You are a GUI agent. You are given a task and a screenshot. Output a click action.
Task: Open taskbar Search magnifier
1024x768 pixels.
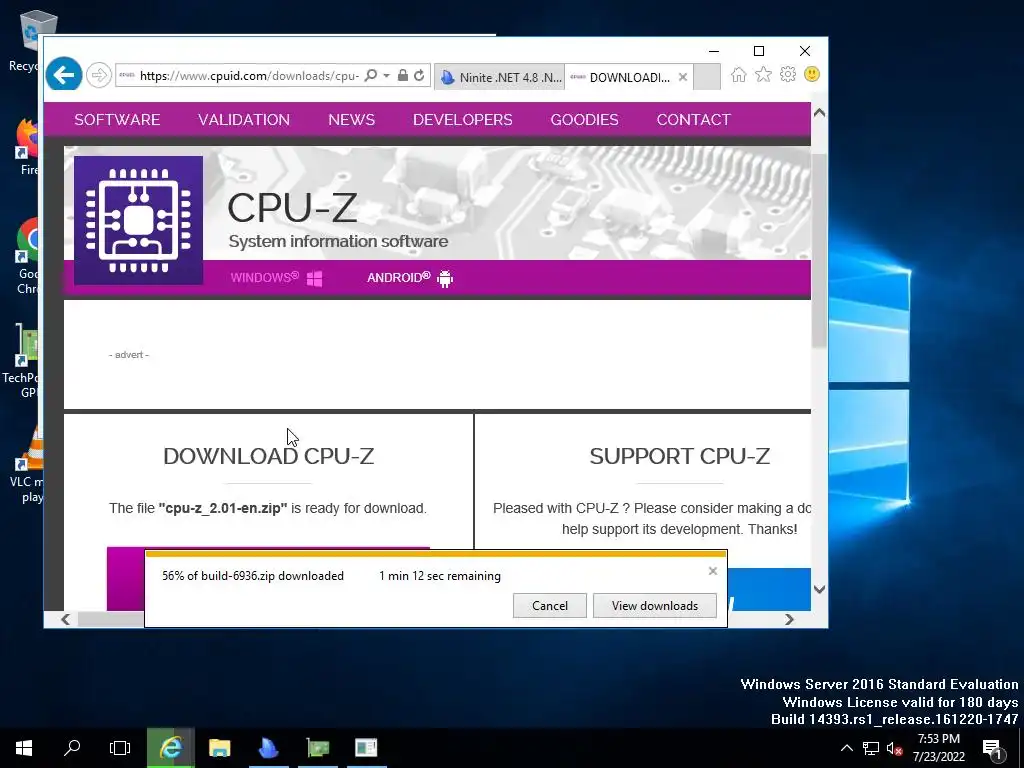pyautogui.click(x=72, y=748)
